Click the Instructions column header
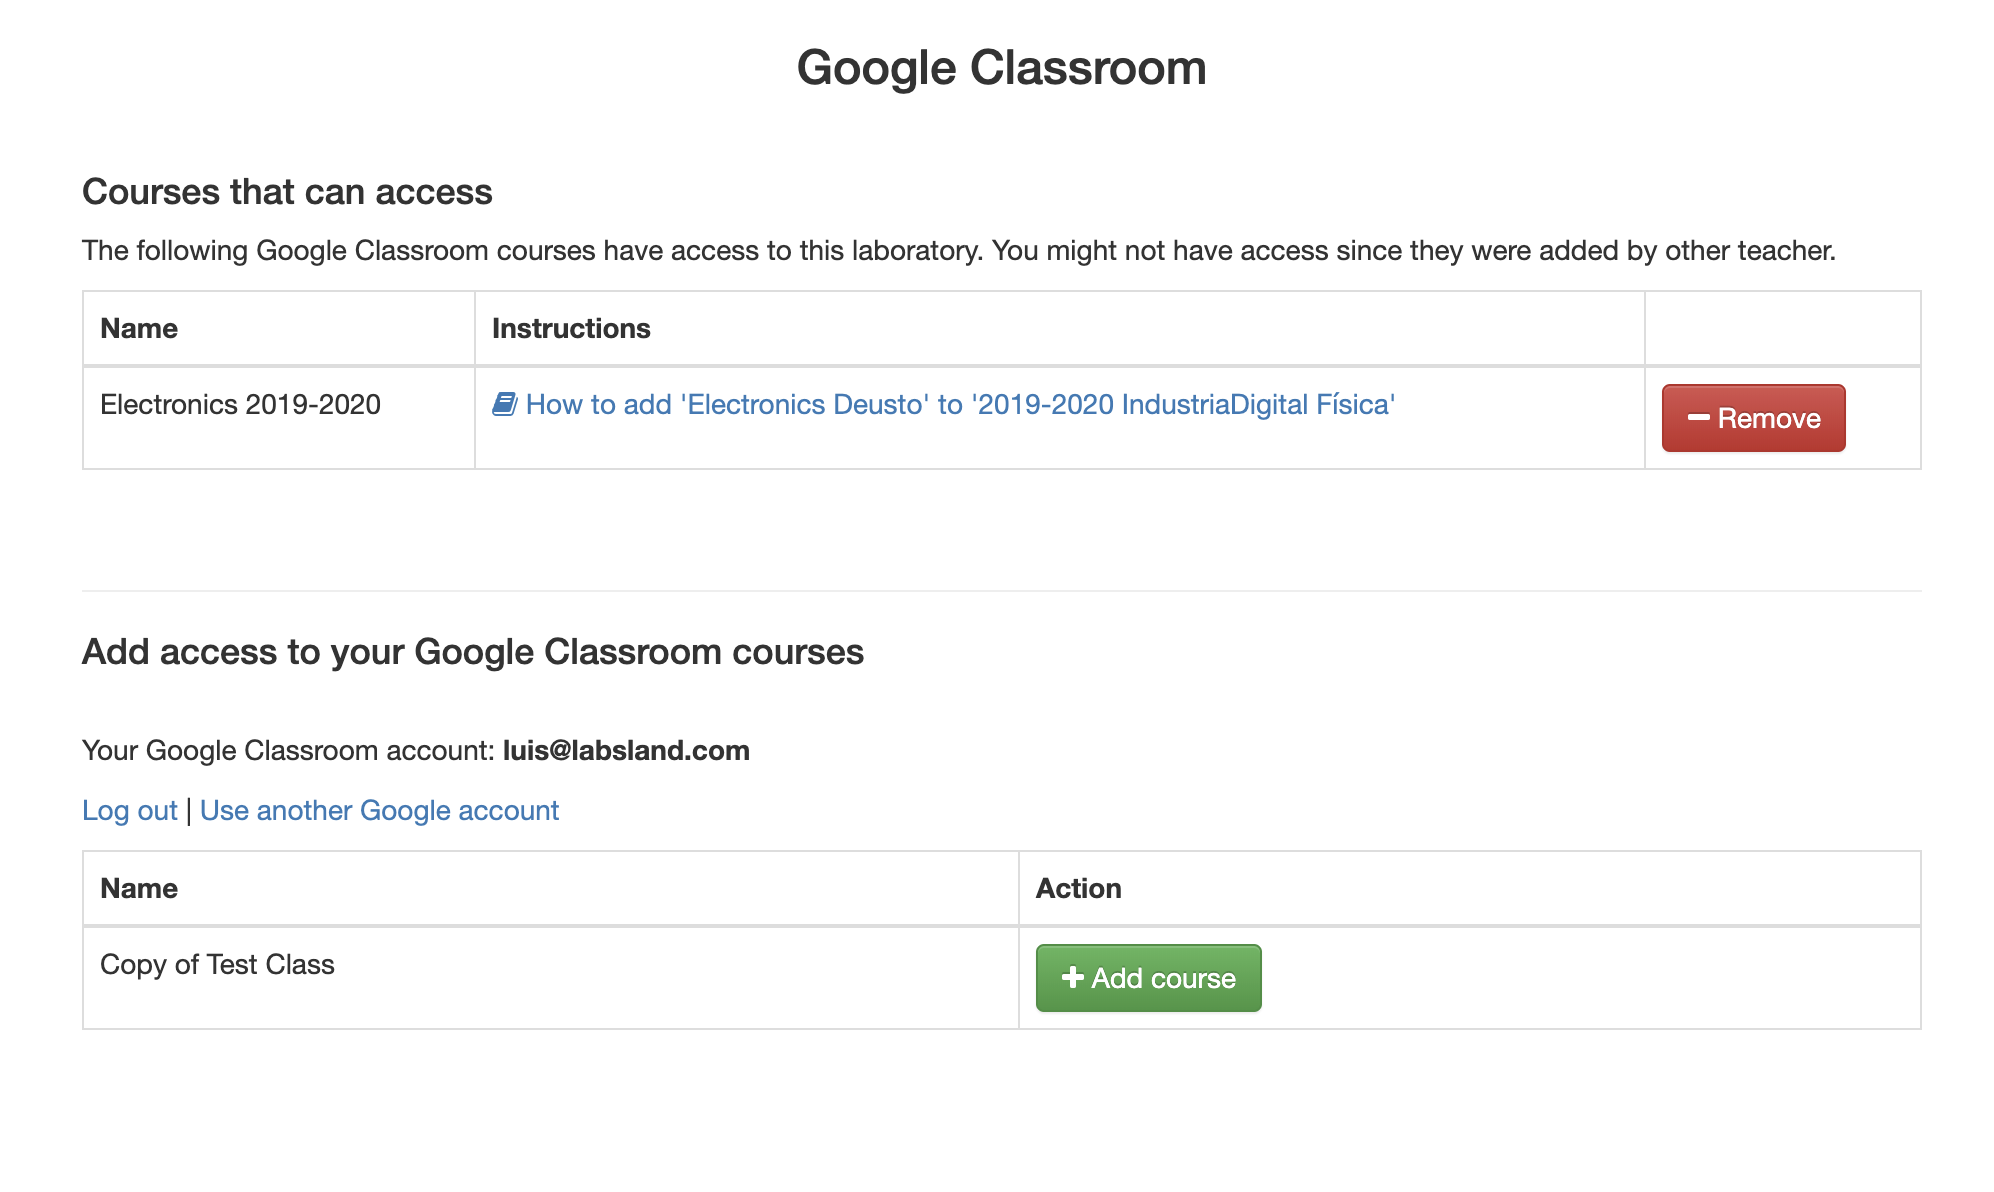This screenshot has width=1994, height=1192. 571,328
